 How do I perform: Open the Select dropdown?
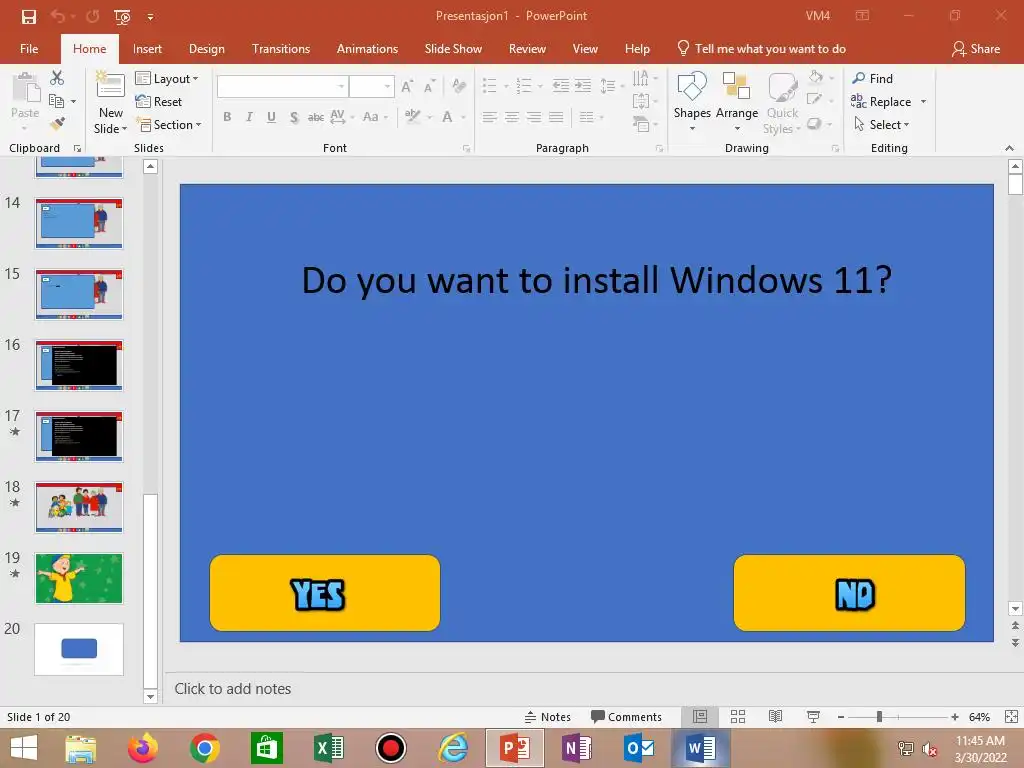(881, 124)
